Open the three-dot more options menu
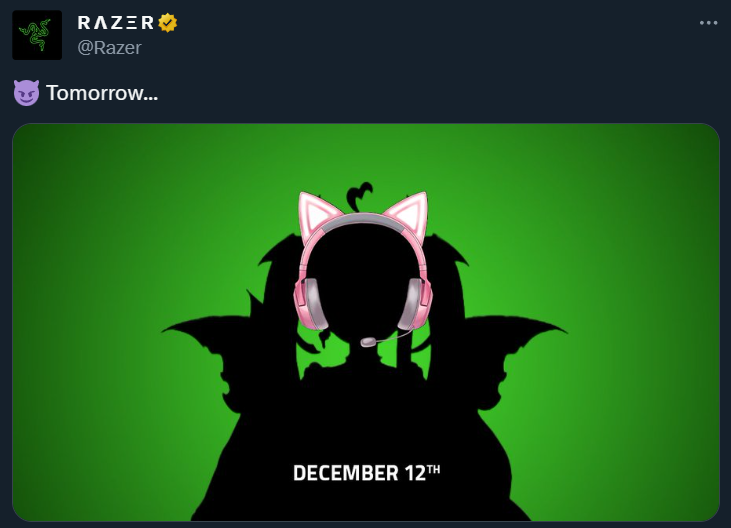 (708, 23)
